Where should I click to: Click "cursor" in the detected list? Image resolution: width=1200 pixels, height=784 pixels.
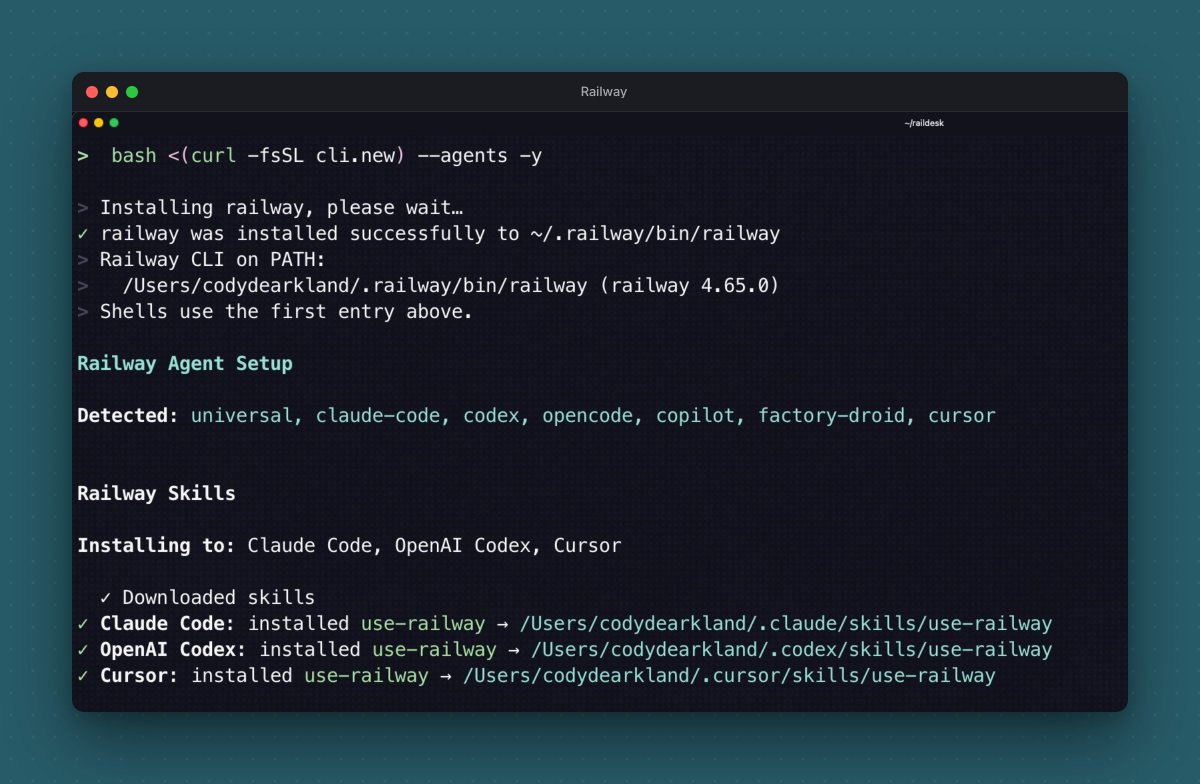[x=962, y=416]
